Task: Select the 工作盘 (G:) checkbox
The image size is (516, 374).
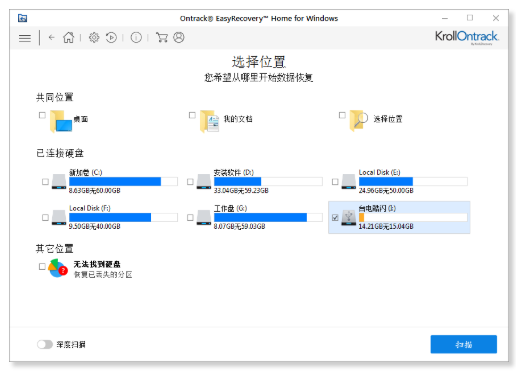Action: point(190,217)
